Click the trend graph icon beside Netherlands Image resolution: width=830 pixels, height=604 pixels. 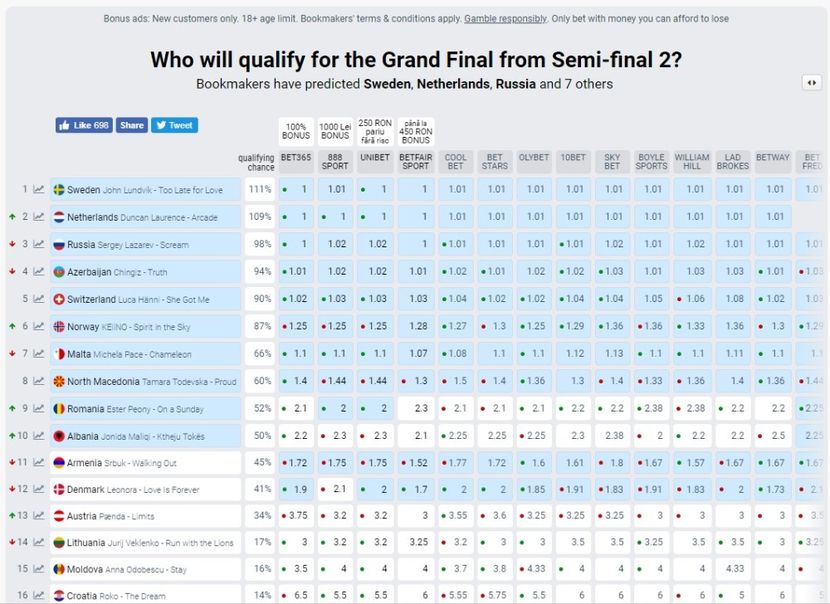[x=39, y=217]
